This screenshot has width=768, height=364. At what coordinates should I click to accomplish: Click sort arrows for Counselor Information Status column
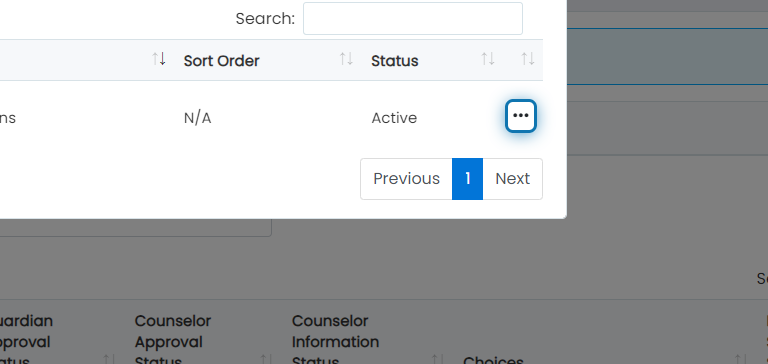[437, 360]
